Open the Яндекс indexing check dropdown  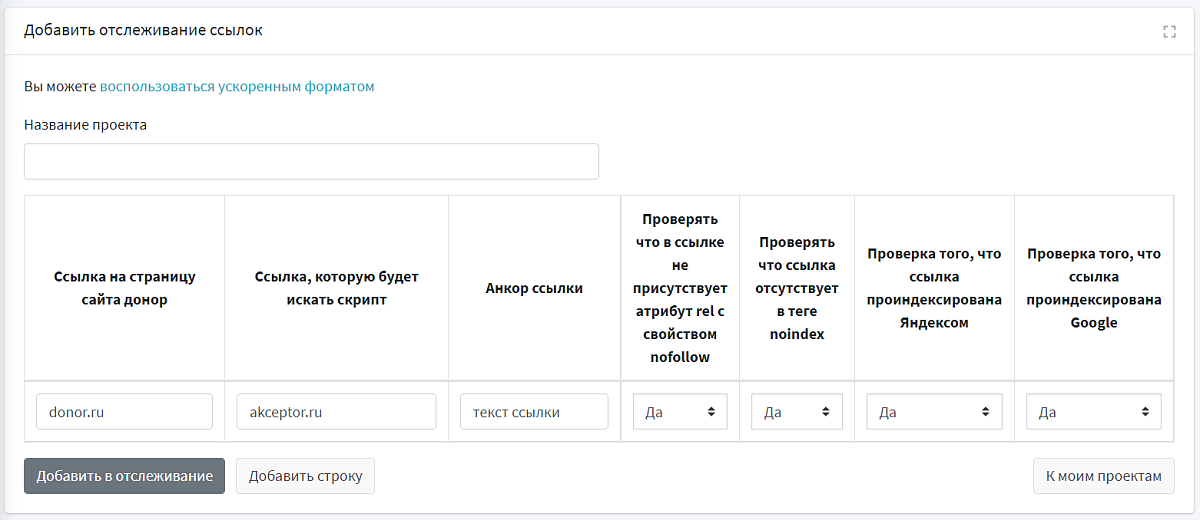click(x=934, y=412)
